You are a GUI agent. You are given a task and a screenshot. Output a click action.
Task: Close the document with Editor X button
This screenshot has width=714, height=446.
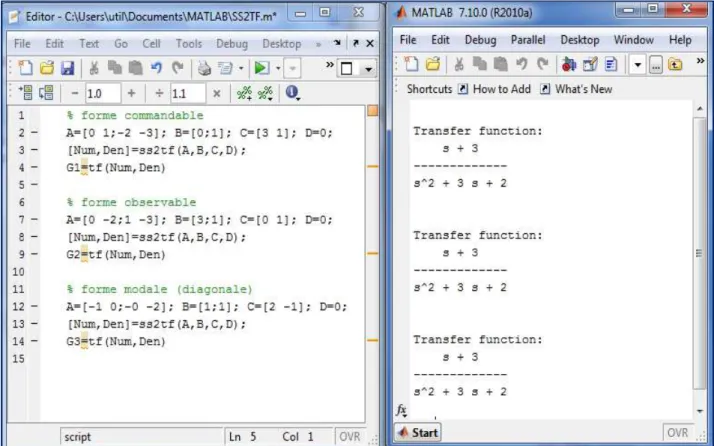click(x=370, y=43)
